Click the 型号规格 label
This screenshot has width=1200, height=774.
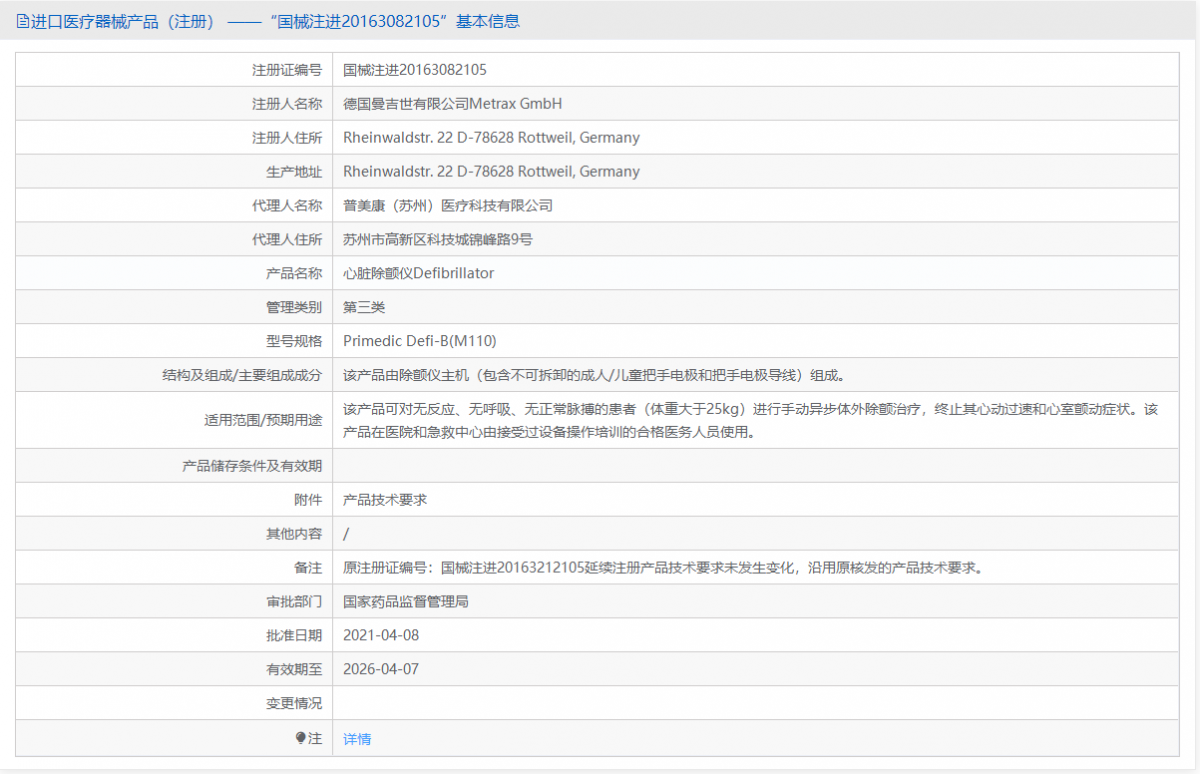point(294,341)
